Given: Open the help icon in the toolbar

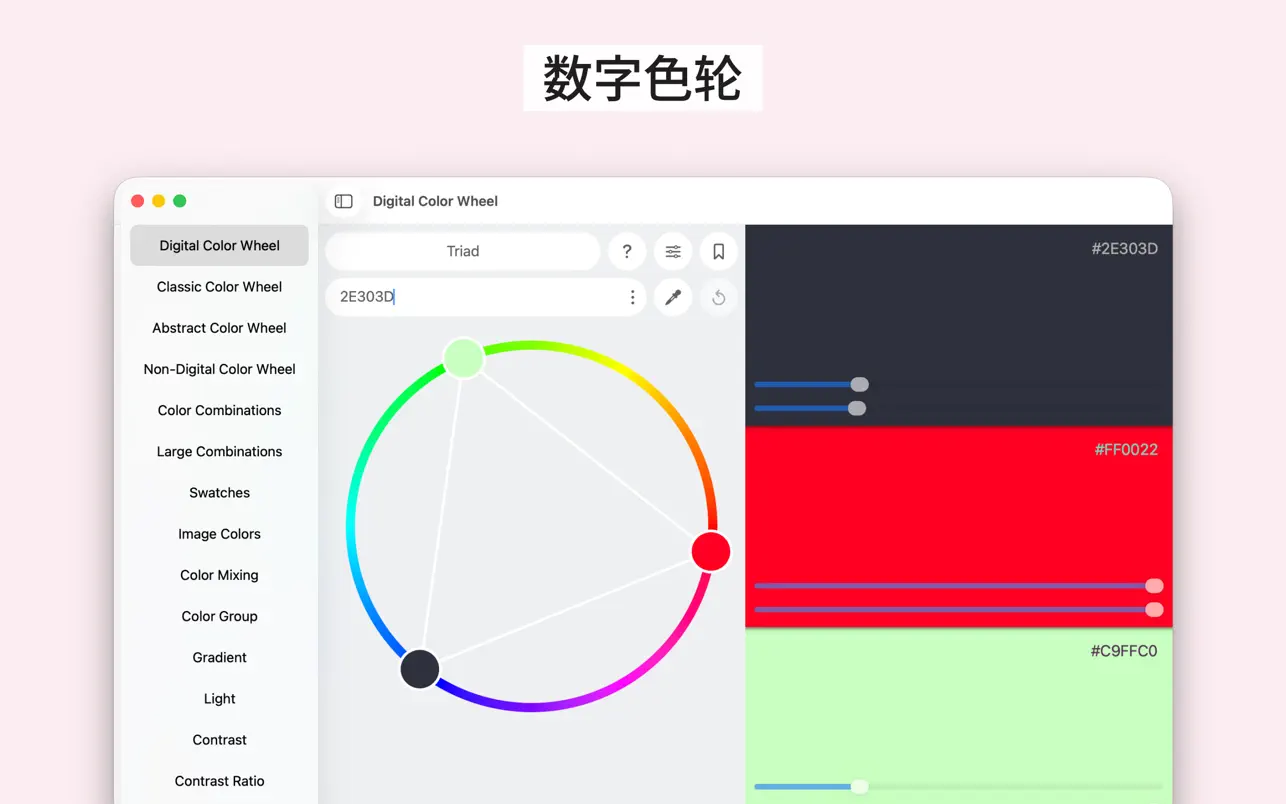Looking at the screenshot, I should (x=627, y=251).
